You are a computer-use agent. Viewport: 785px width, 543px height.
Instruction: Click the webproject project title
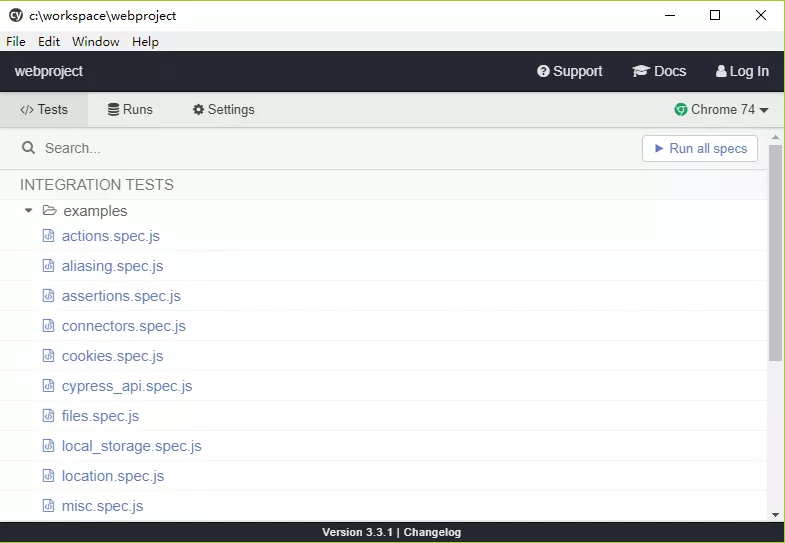click(49, 71)
